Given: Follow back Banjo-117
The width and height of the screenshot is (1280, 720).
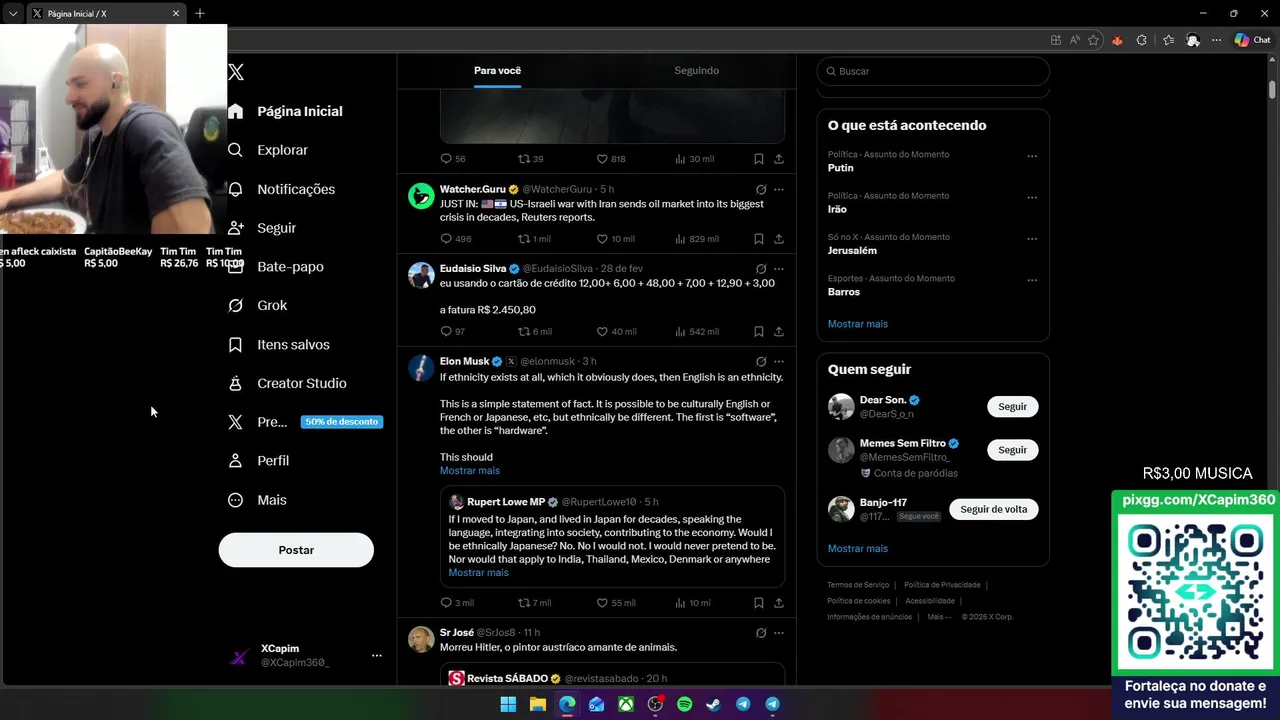Looking at the screenshot, I should 993,509.
